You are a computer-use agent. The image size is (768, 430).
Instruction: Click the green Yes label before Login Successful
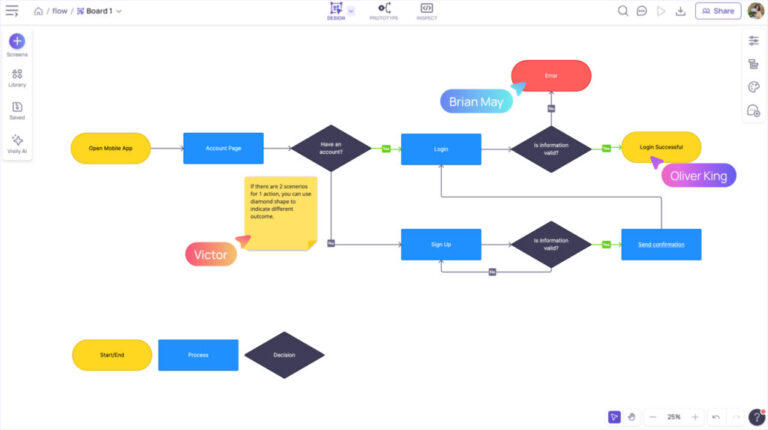pos(606,148)
